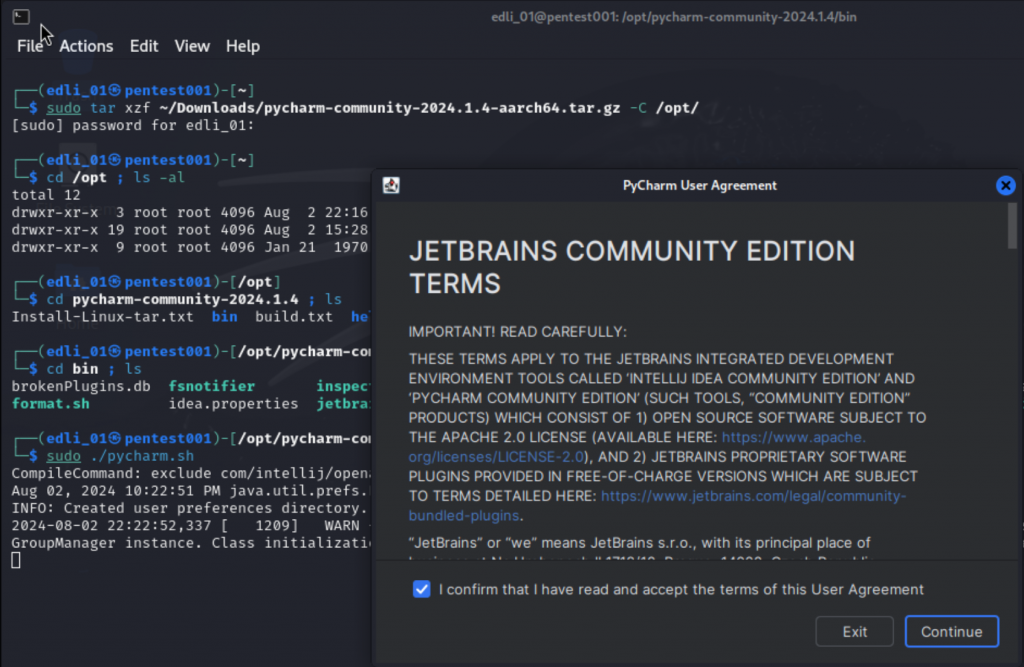The image size is (1024, 667).
Task: Click the 'JETBRAINS COMMUNITY EDITION TERMS' heading
Action: pos(632,267)
